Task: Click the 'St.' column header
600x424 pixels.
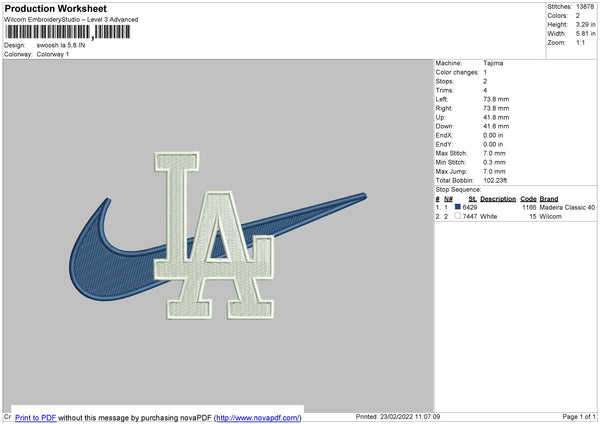Action: [473, 199]
